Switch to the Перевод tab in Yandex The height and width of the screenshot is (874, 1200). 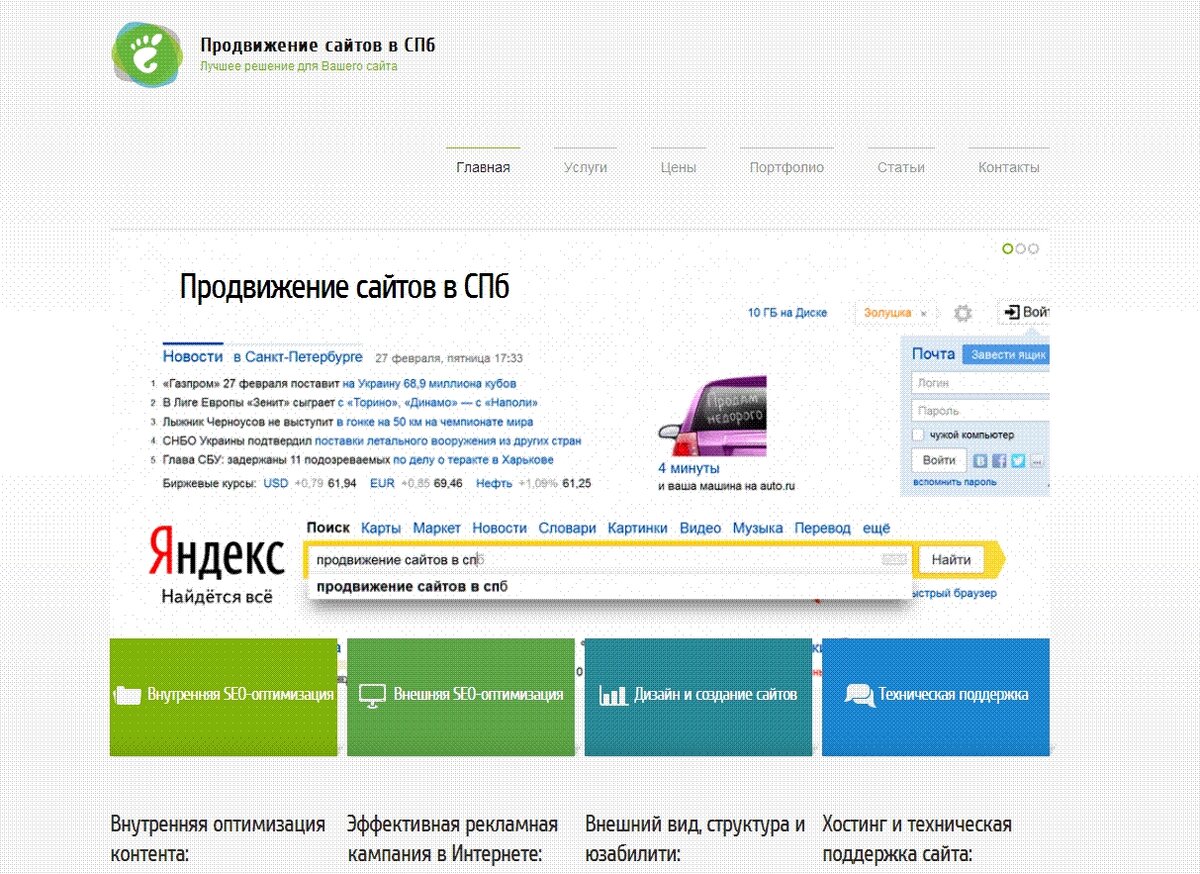tap(822, 528)
